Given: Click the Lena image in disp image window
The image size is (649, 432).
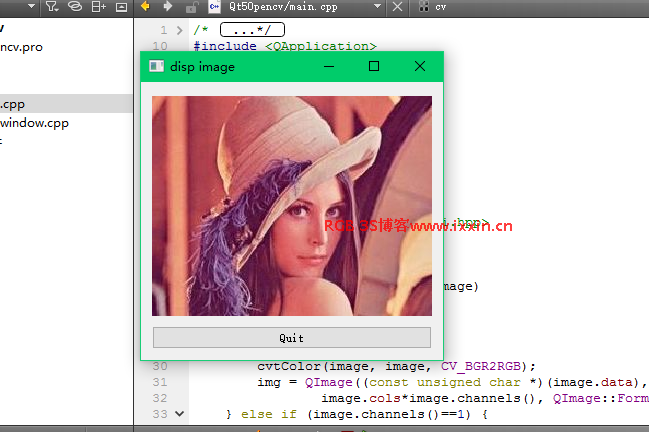Looking at the screenshot, I should pos(292,206).
